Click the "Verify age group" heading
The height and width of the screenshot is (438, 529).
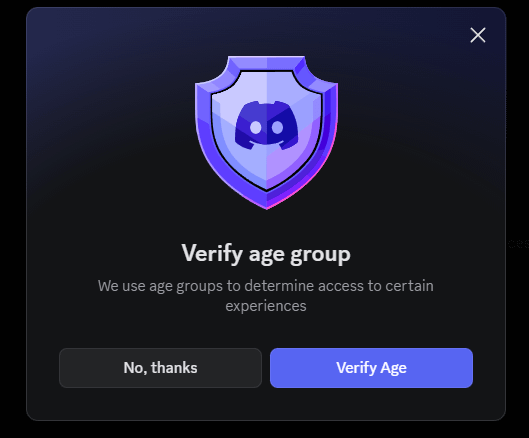266,253
